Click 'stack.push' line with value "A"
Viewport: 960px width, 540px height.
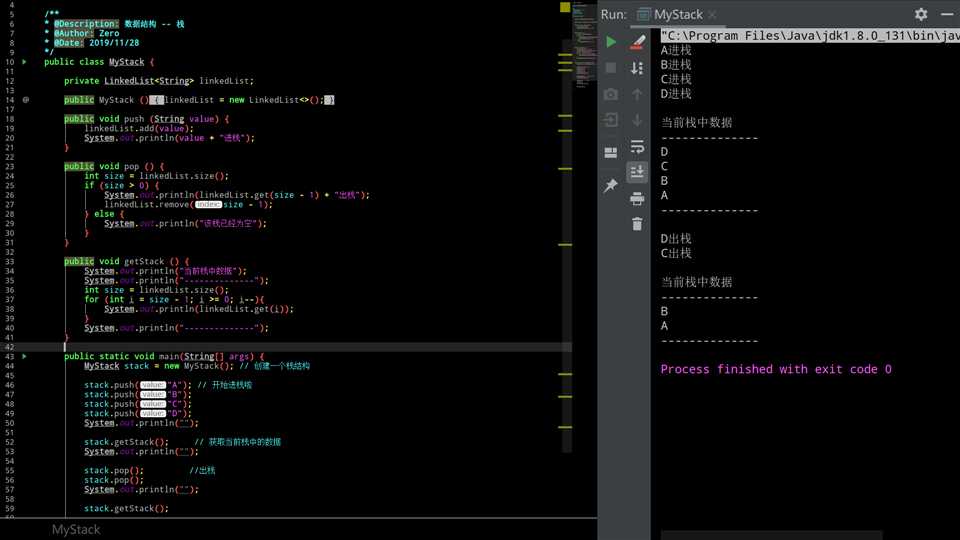[137, 385]
